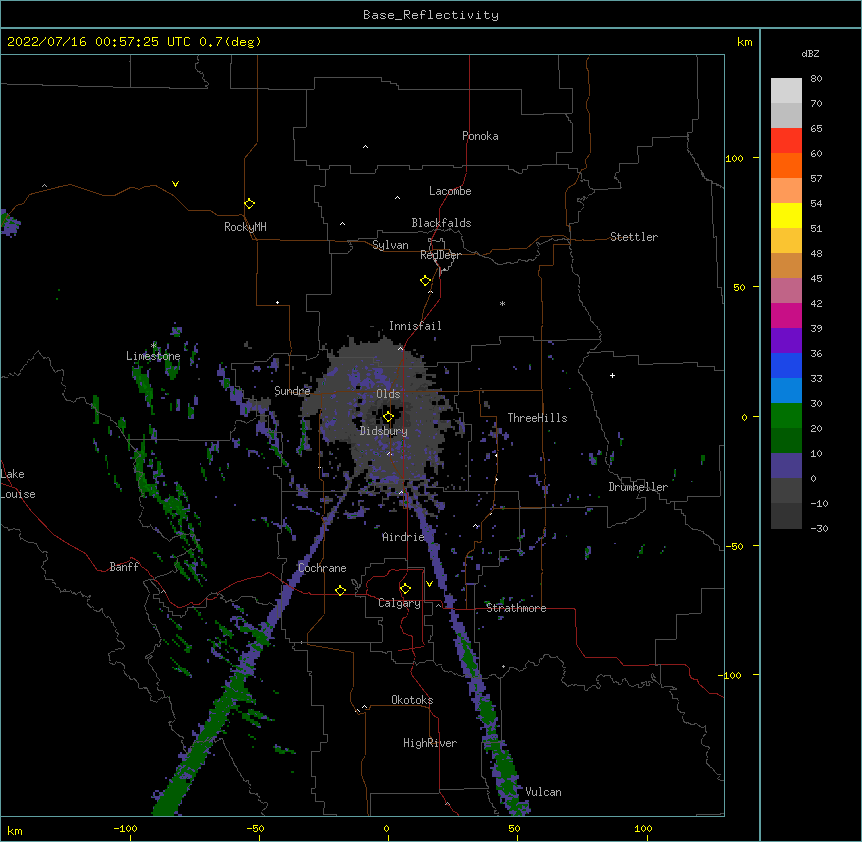Click the yellow diamond marker near RockyMH
This screenshot has height=842, width=862.
tap(249, 203)
